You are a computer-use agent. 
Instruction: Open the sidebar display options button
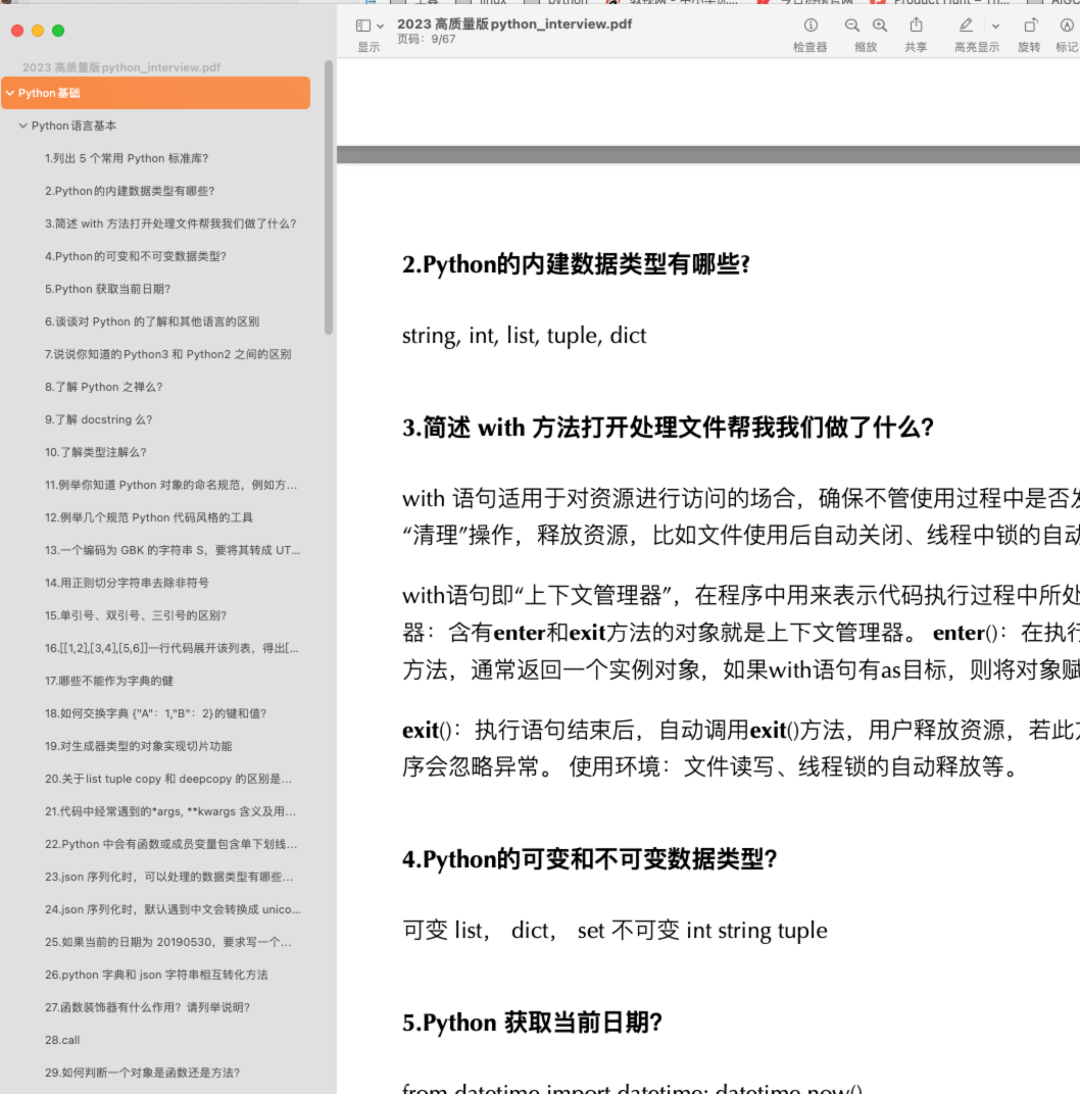[x=363, y=26]
